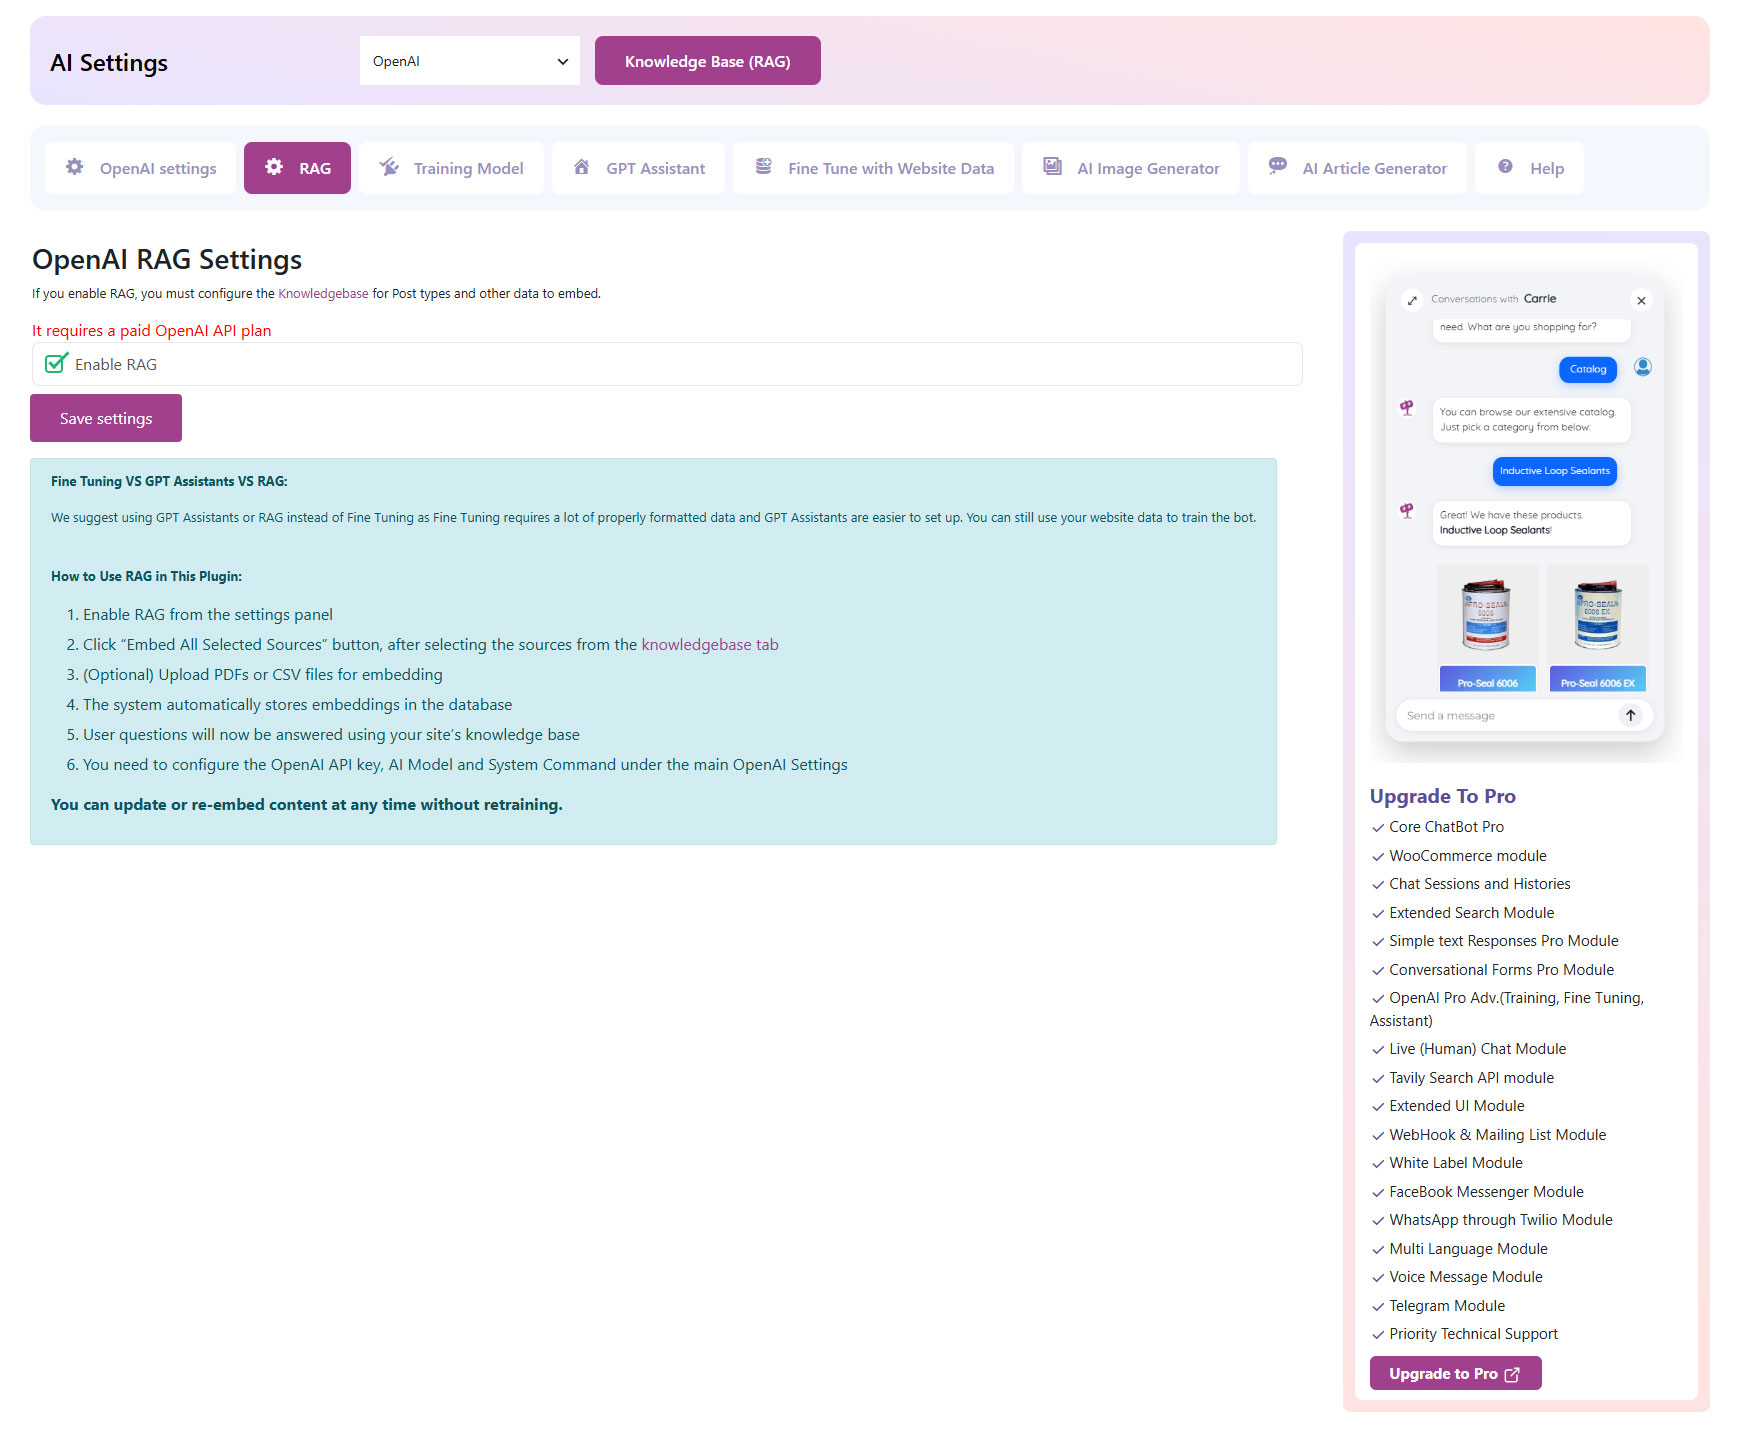Viewport: 1750px width, 1440px height.
Task: Click the gear icon on OpenAI settings tab
Action: tap(74, 167)
